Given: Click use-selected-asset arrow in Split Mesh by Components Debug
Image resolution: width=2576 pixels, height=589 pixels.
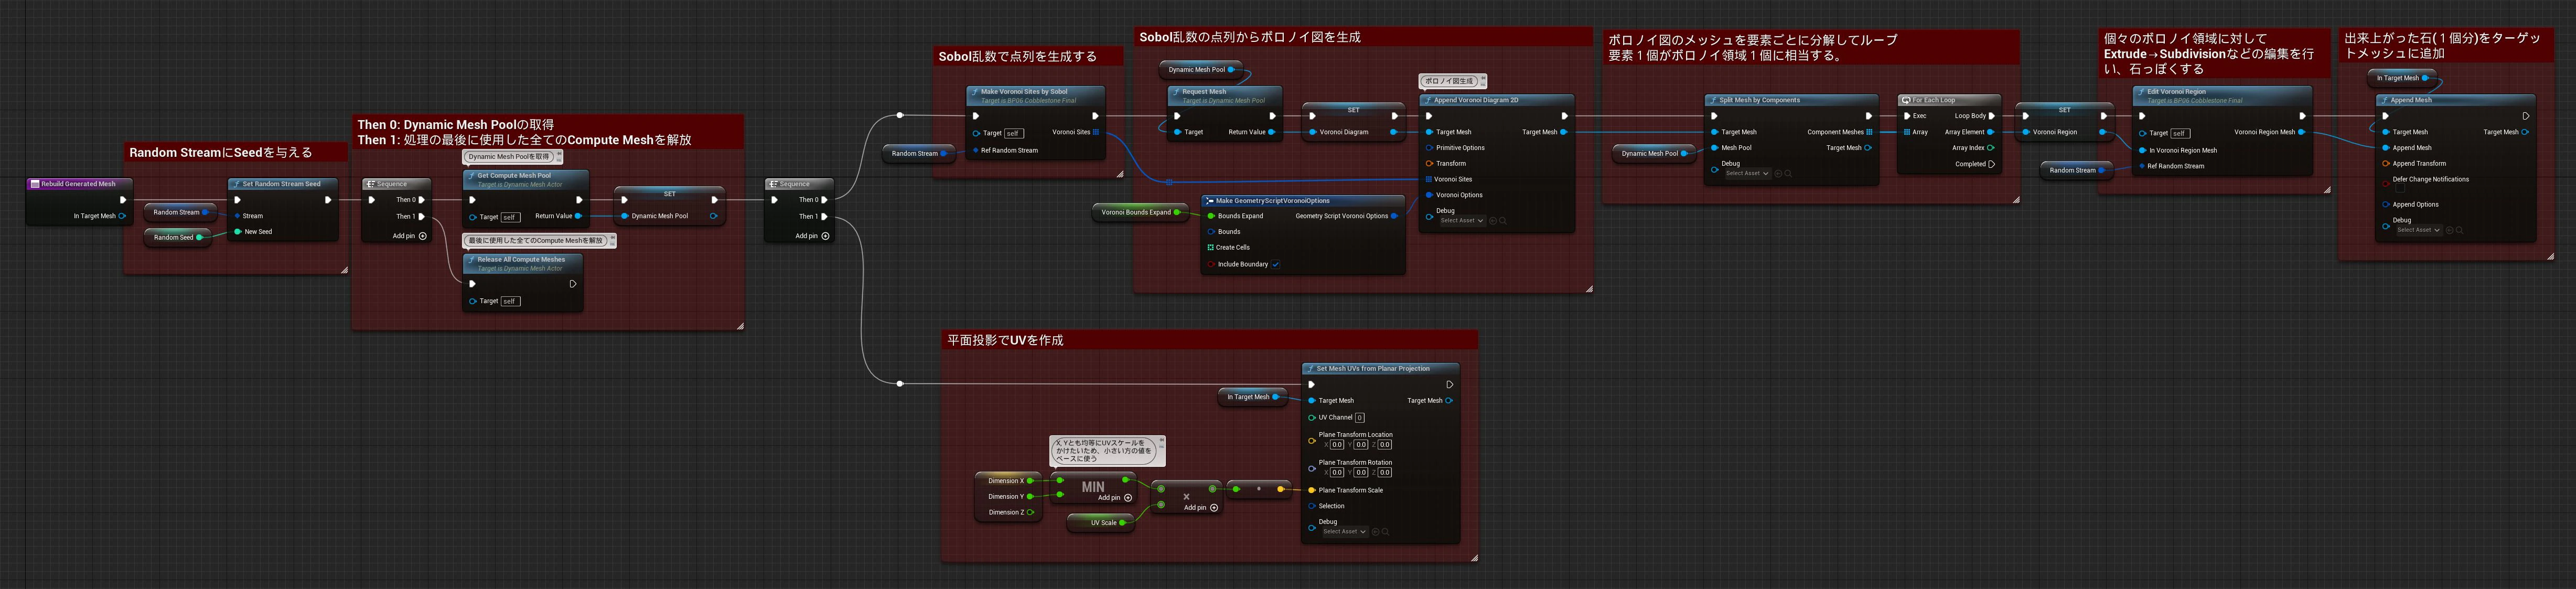Looking at the screenshot, I should point(1778,174).
